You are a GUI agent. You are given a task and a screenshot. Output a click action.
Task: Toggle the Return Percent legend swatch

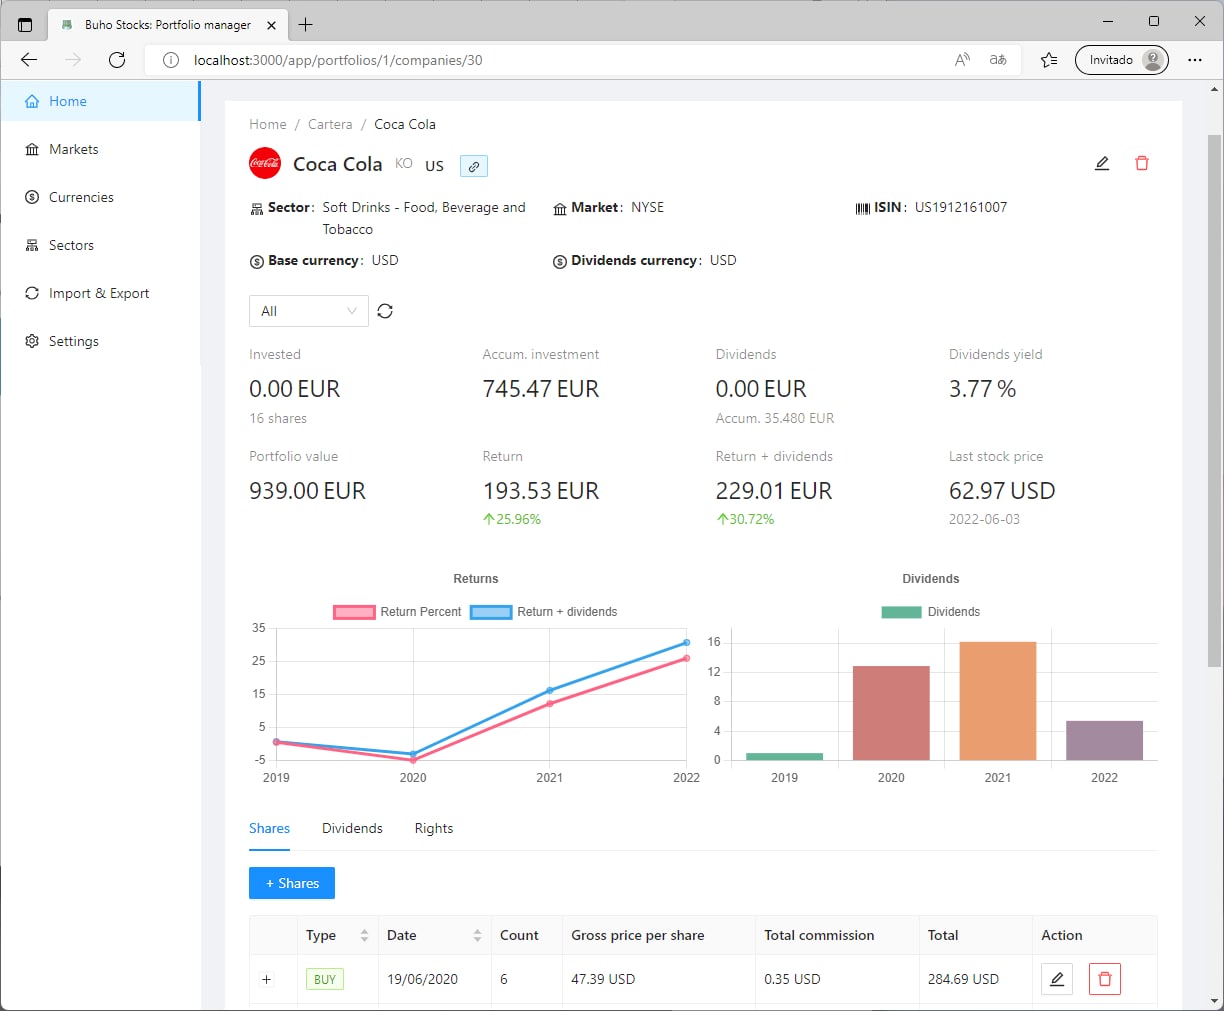click(x=354, y=612)
